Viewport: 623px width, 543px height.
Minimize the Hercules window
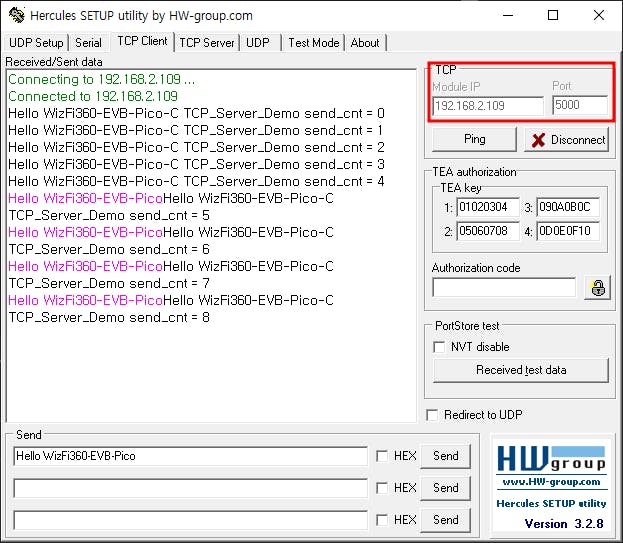click(x=508, y=15)
